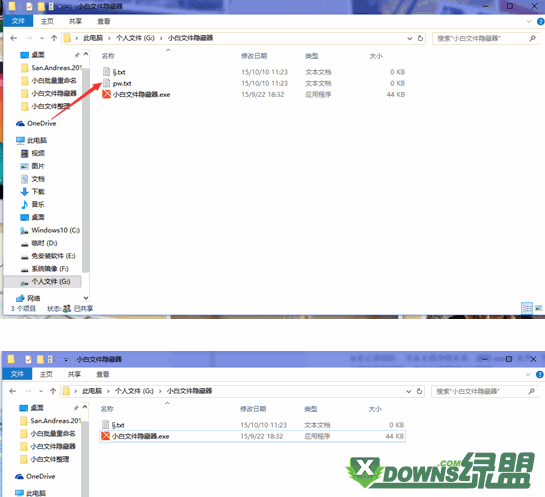The image size is (545, 497).
Task: Click the back arrow in the upper window
Action: [x=14, y=38]
